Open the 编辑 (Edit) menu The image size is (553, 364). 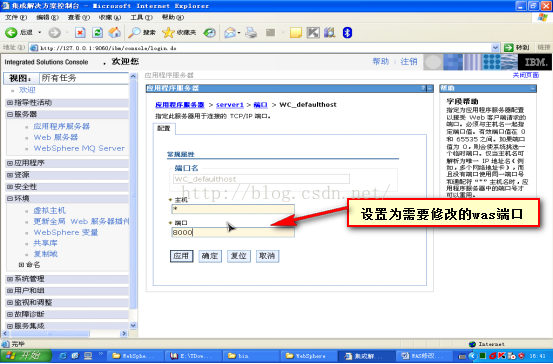48,17
